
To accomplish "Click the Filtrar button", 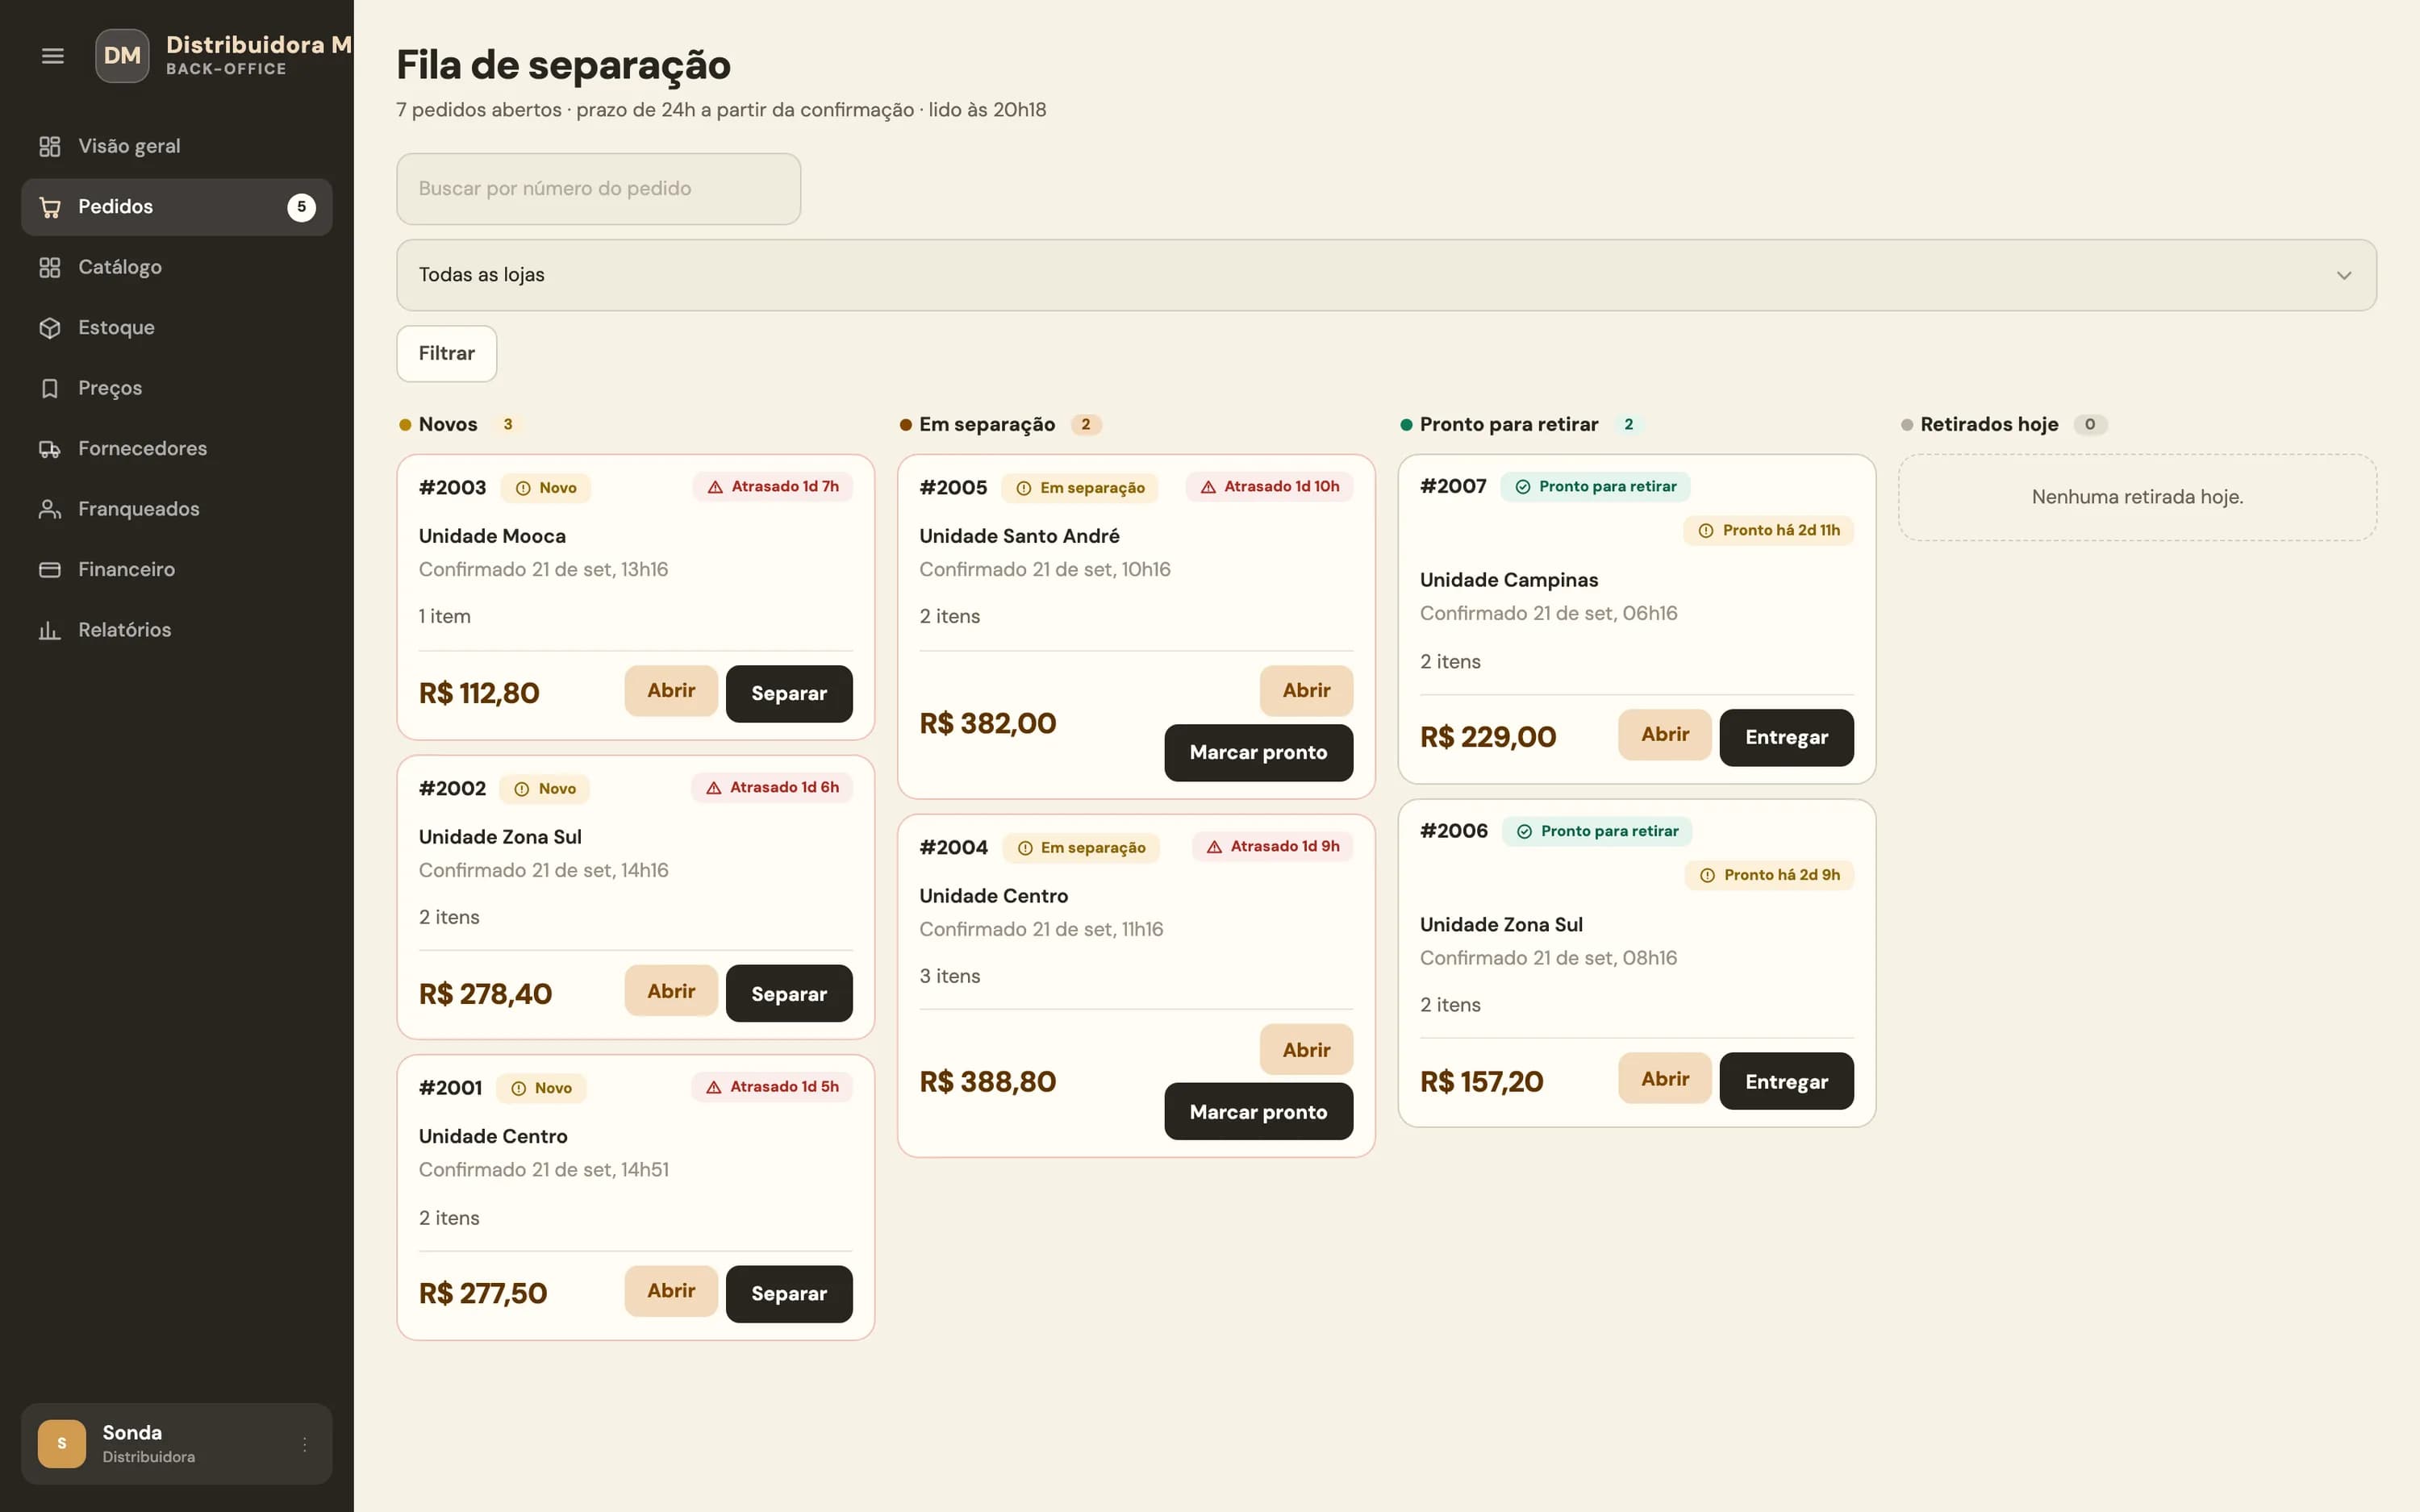I will (x=446, y=354).
